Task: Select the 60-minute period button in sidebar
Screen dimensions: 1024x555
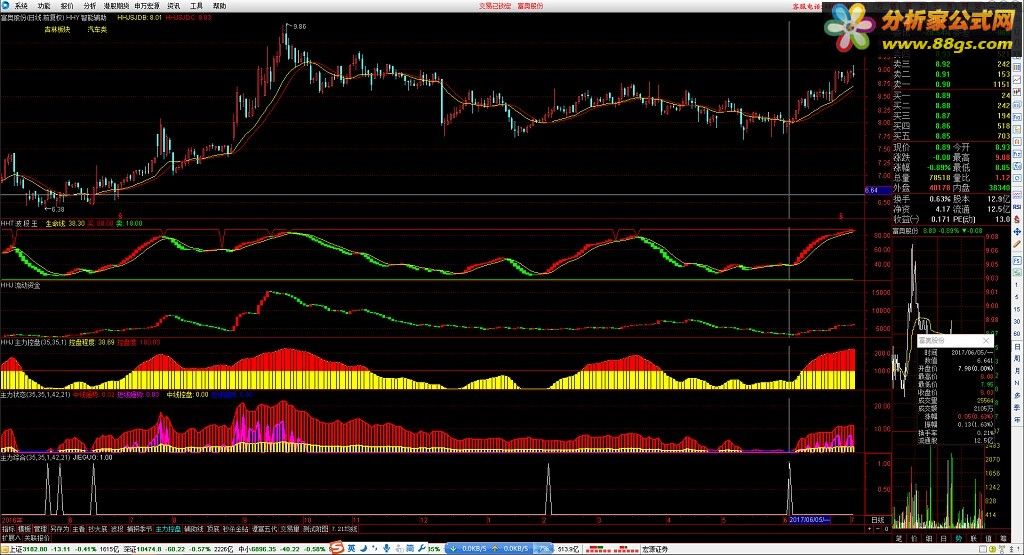Action: tap(1017, 334)
